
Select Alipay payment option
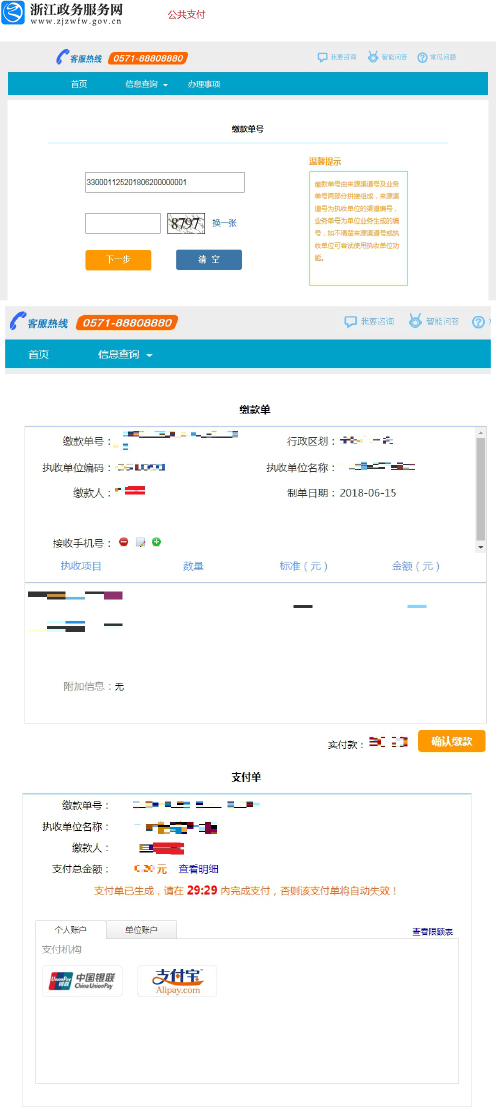coord(177,981)
